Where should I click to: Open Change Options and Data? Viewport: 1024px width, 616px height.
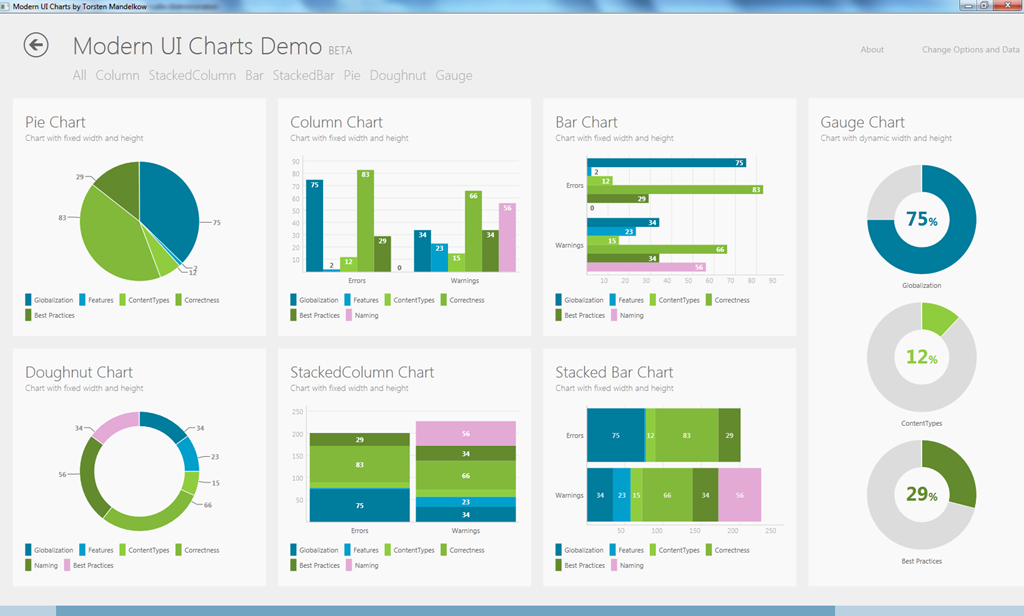[x=970, y=50]
